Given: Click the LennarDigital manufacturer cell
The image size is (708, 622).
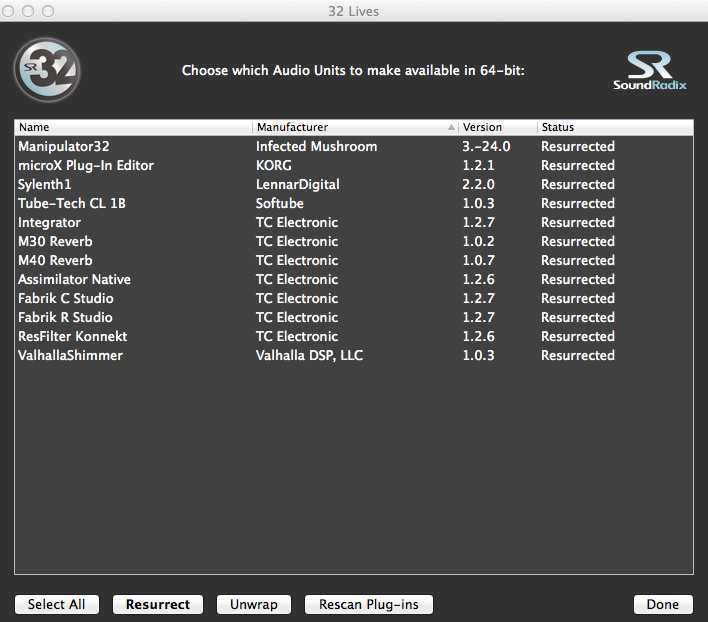Looking at the screenshot, I should tap(298, 184).
